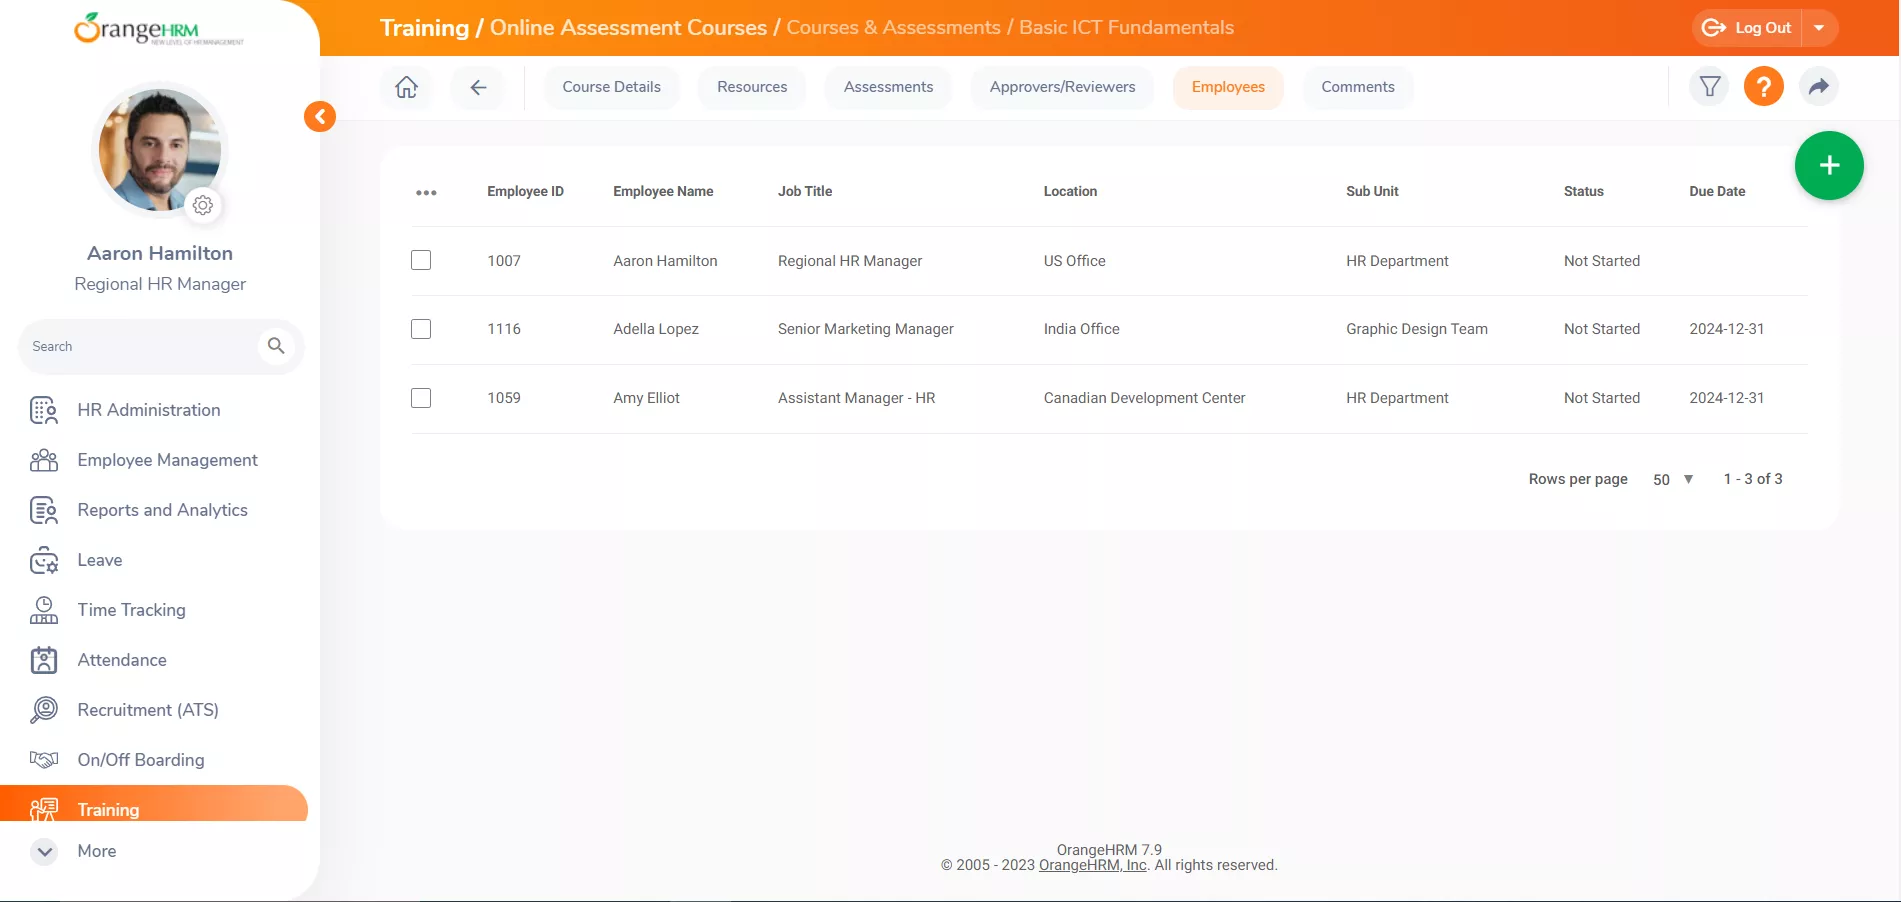Open the filter funnel icon

click(1710, 87)
